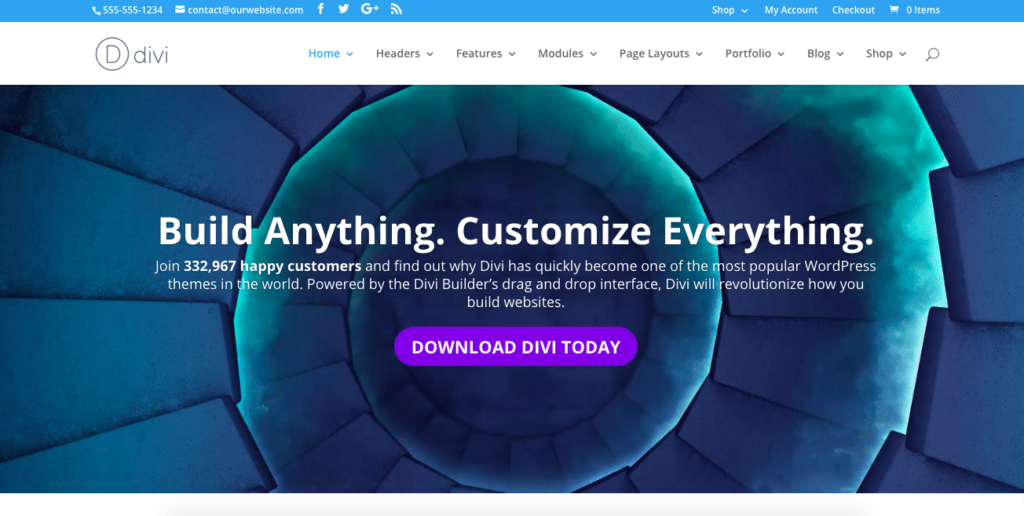
Task: Open the RSS feed icon
Action: pos(396,9)
